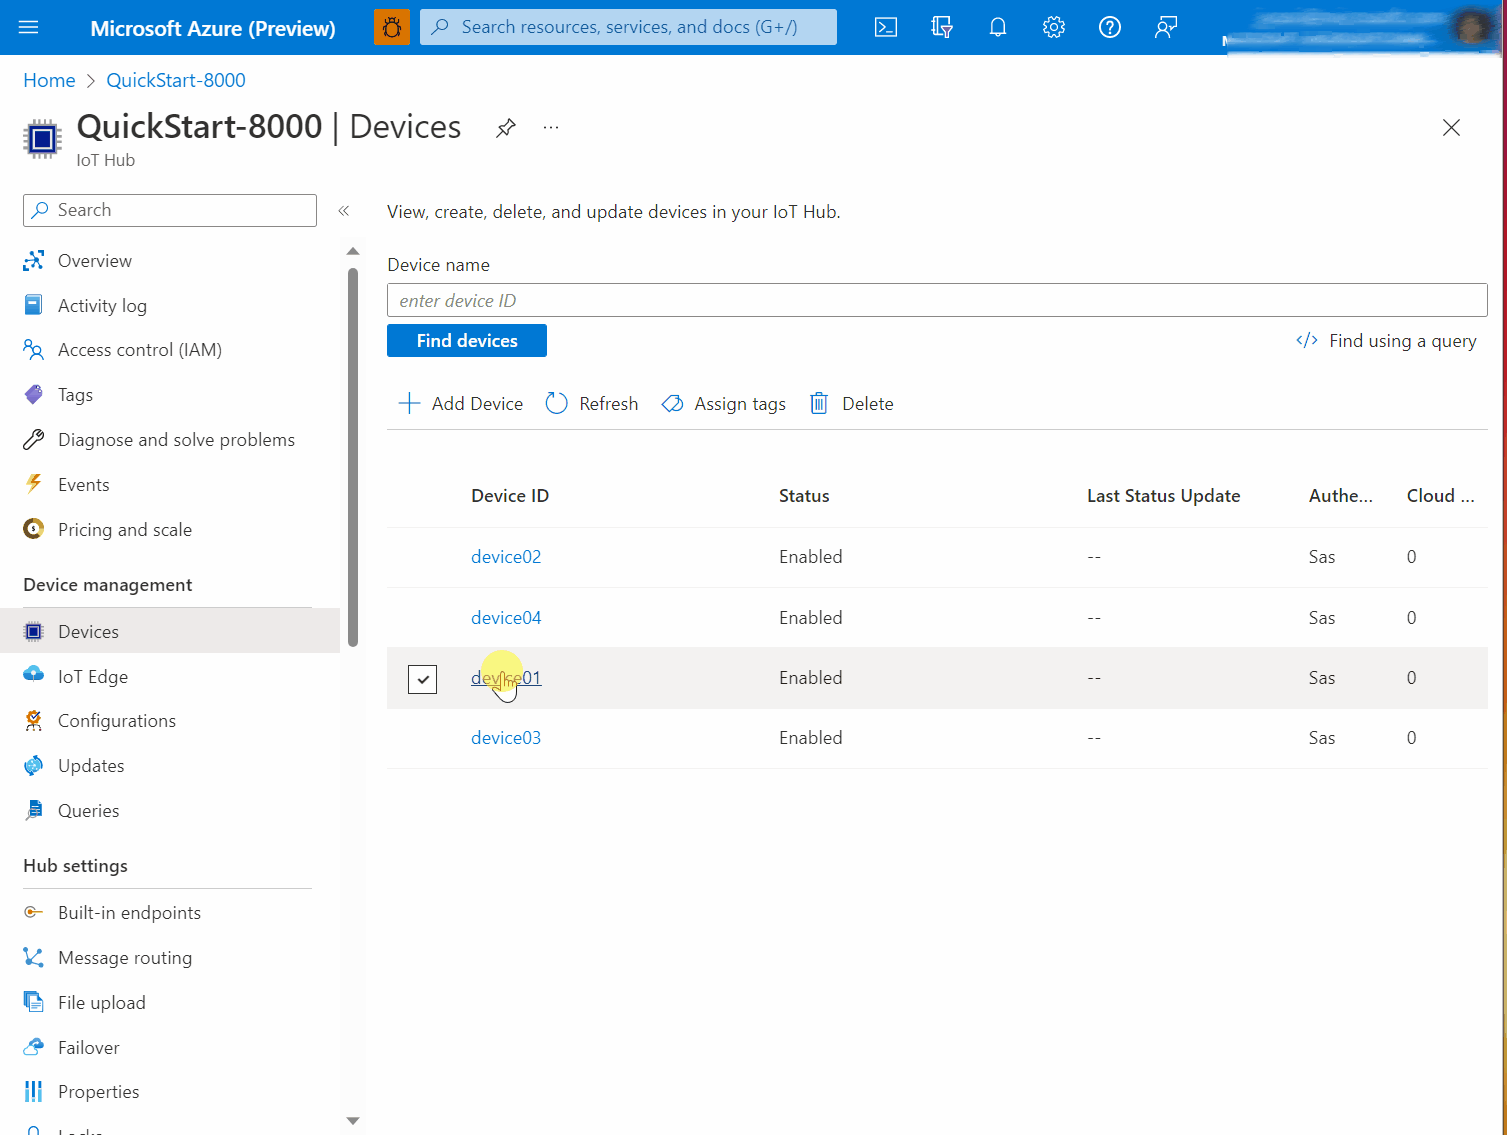Click Find using a query link
Image resolution: width=1507 pixels, height=1135 pixels.
[x=1386, y=341]
